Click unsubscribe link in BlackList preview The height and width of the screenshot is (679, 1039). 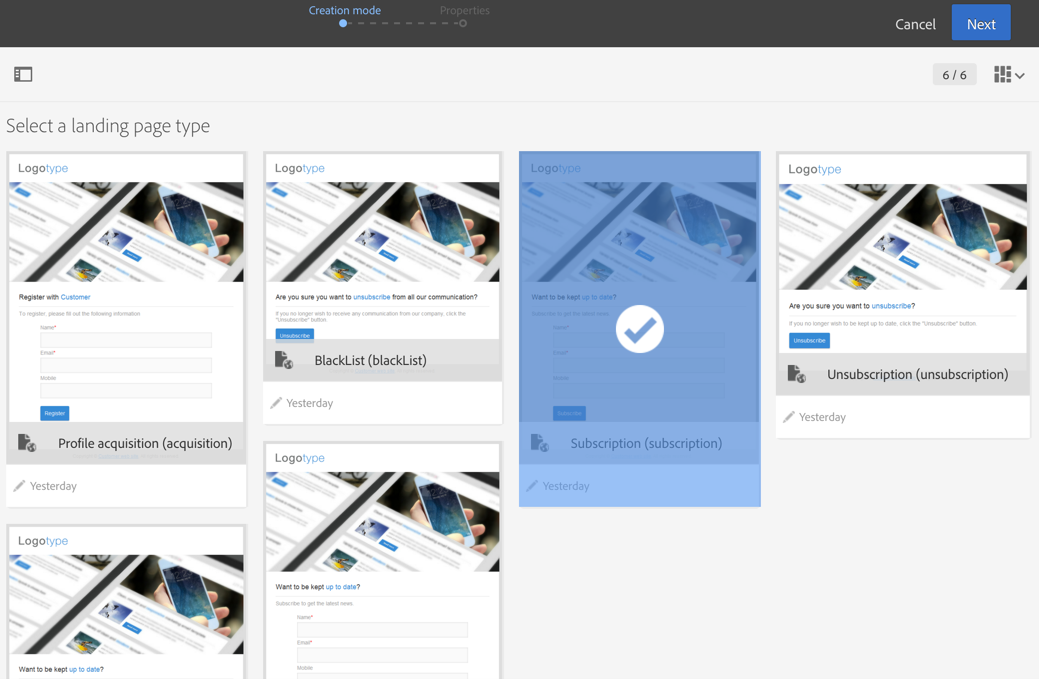click(x=372, y=297)
